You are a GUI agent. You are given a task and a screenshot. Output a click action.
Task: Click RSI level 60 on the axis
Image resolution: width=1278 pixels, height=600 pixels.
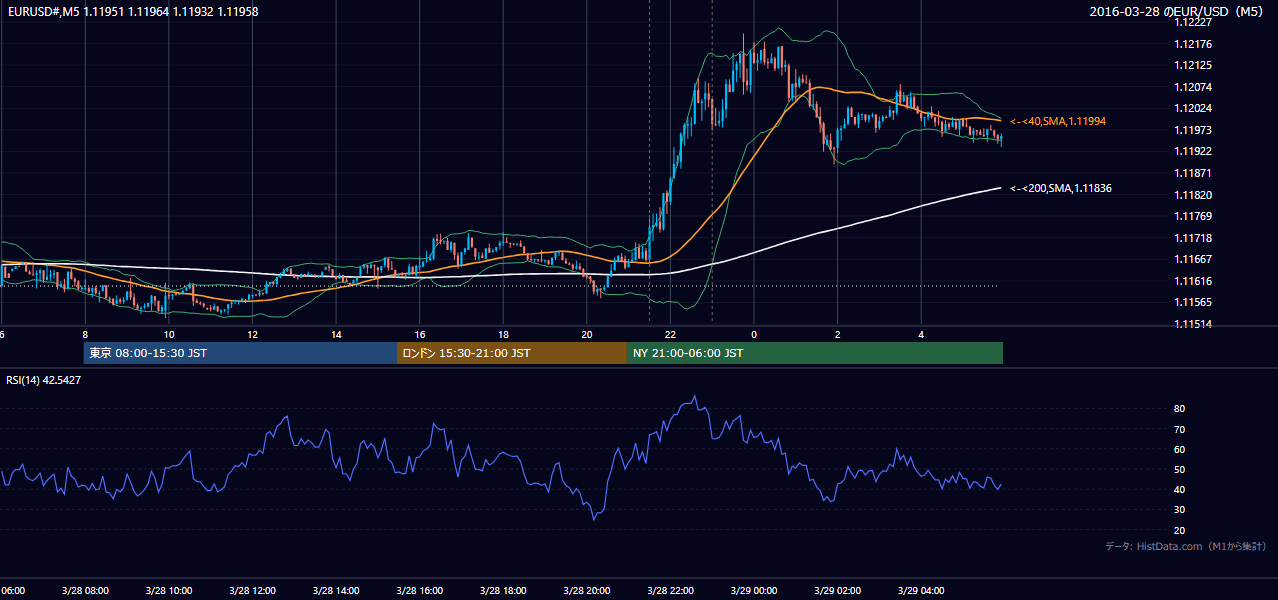1179,449
